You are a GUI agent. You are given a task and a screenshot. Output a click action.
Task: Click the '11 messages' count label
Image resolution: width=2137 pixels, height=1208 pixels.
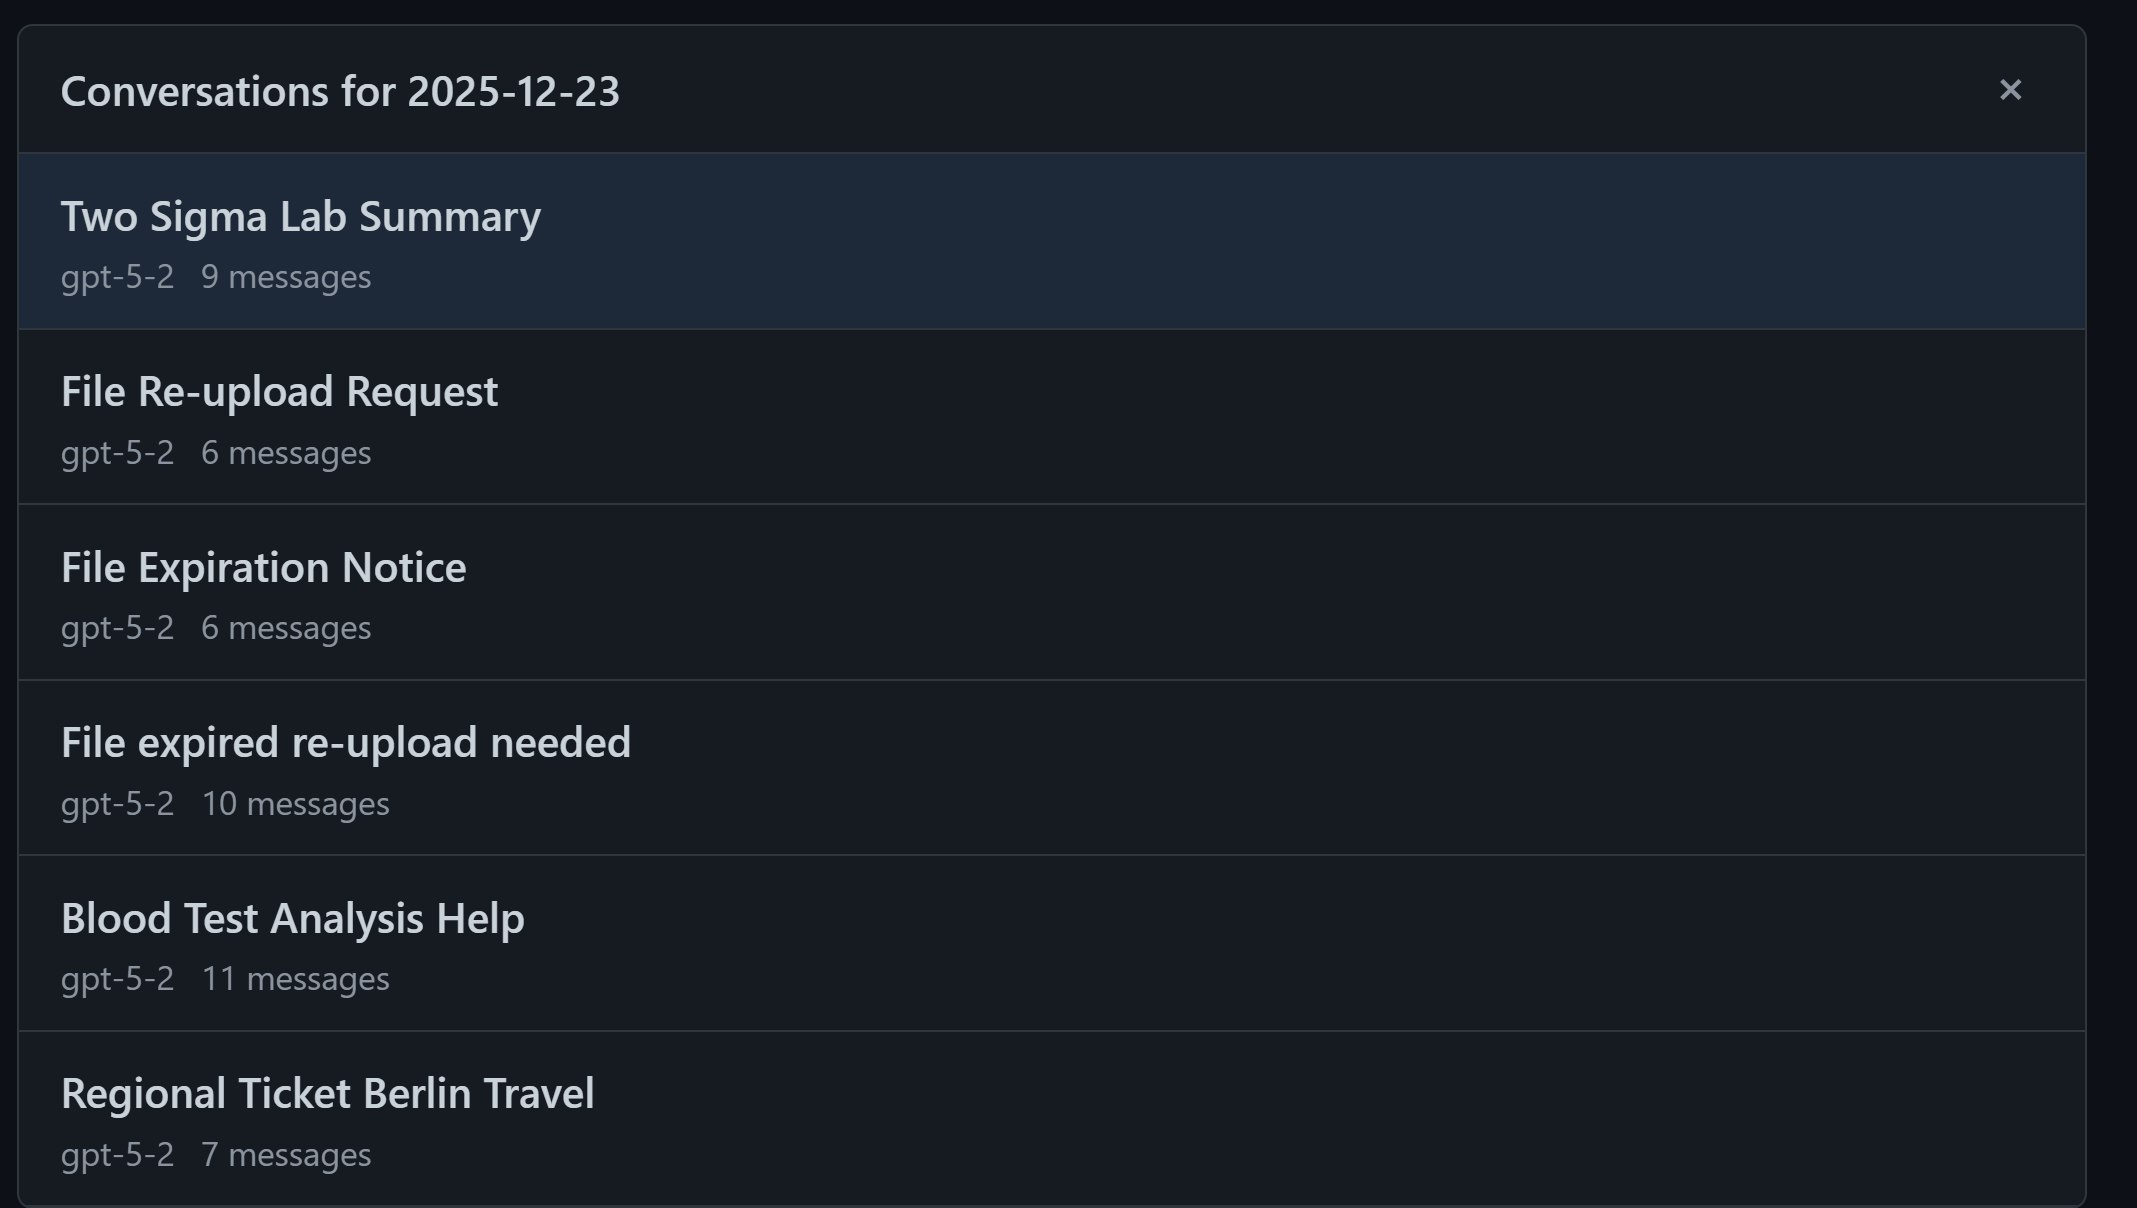pyautogui.click(x=295, y=979)
